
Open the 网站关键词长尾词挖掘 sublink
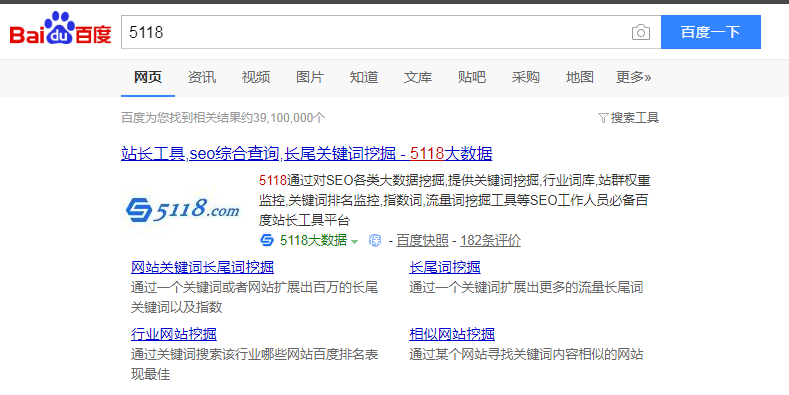[202, 267]
